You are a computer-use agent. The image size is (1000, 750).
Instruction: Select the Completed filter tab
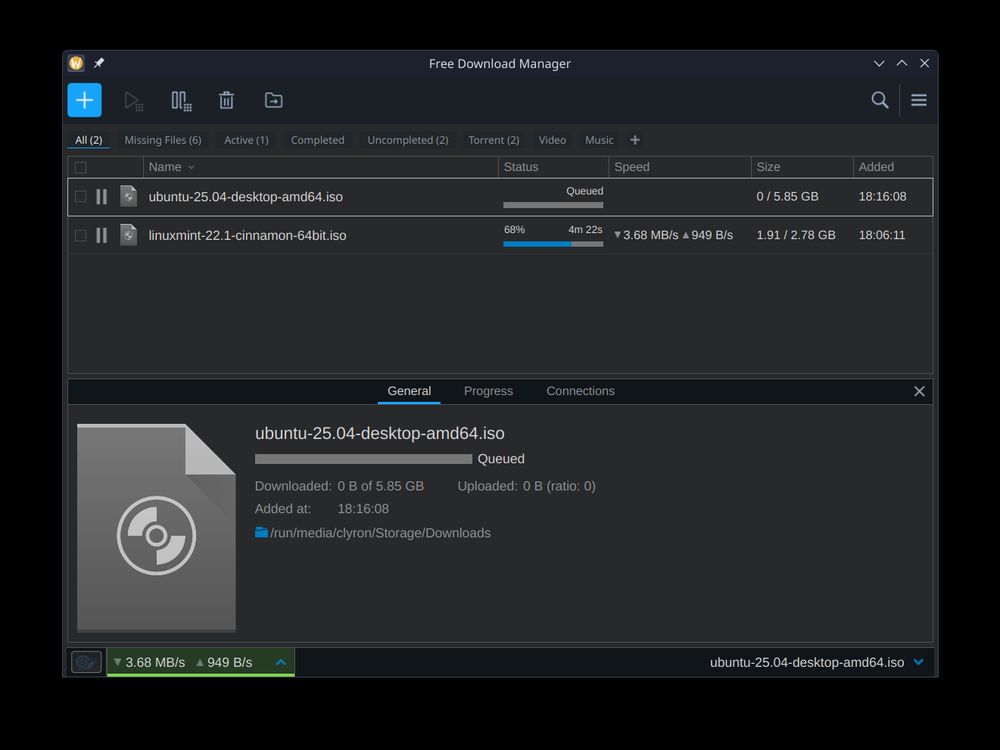click(x=318, y=140)
